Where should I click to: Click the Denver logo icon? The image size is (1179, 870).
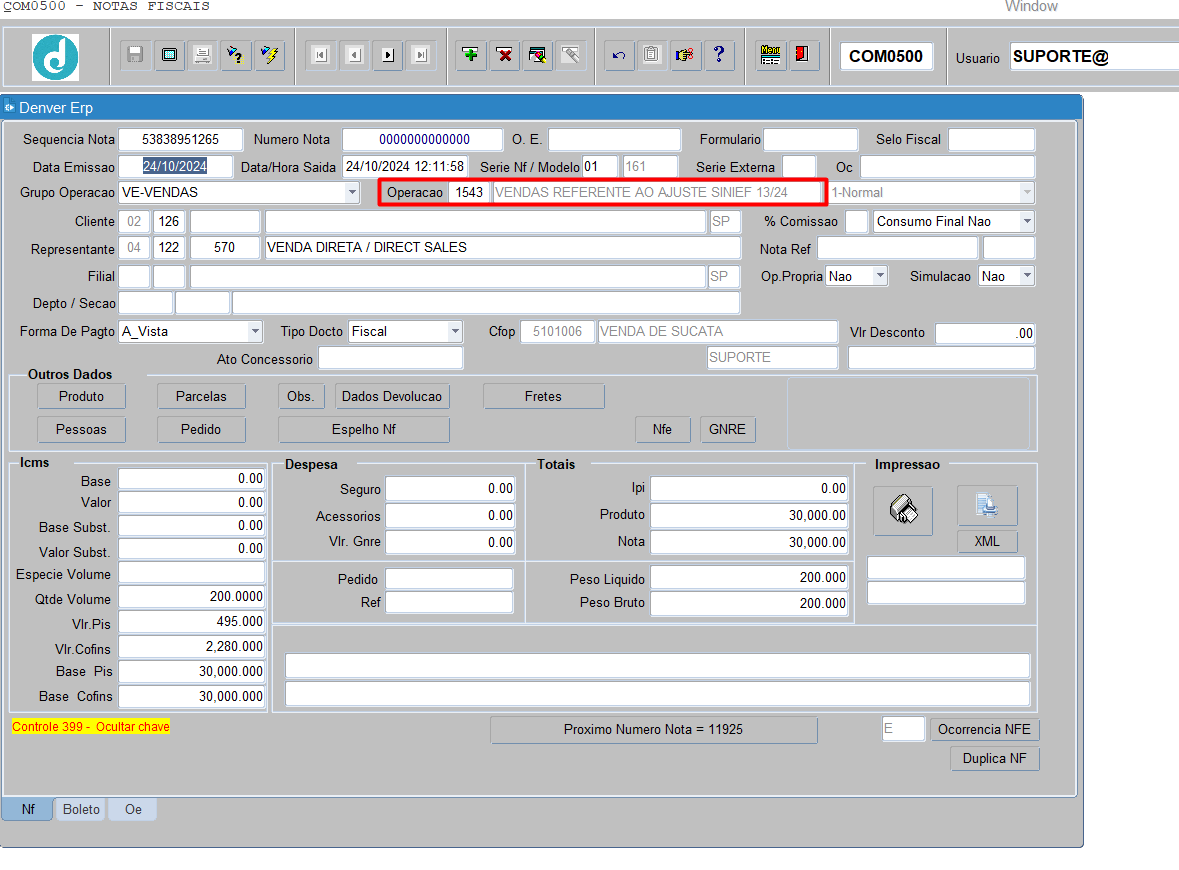tap(55, 57)
